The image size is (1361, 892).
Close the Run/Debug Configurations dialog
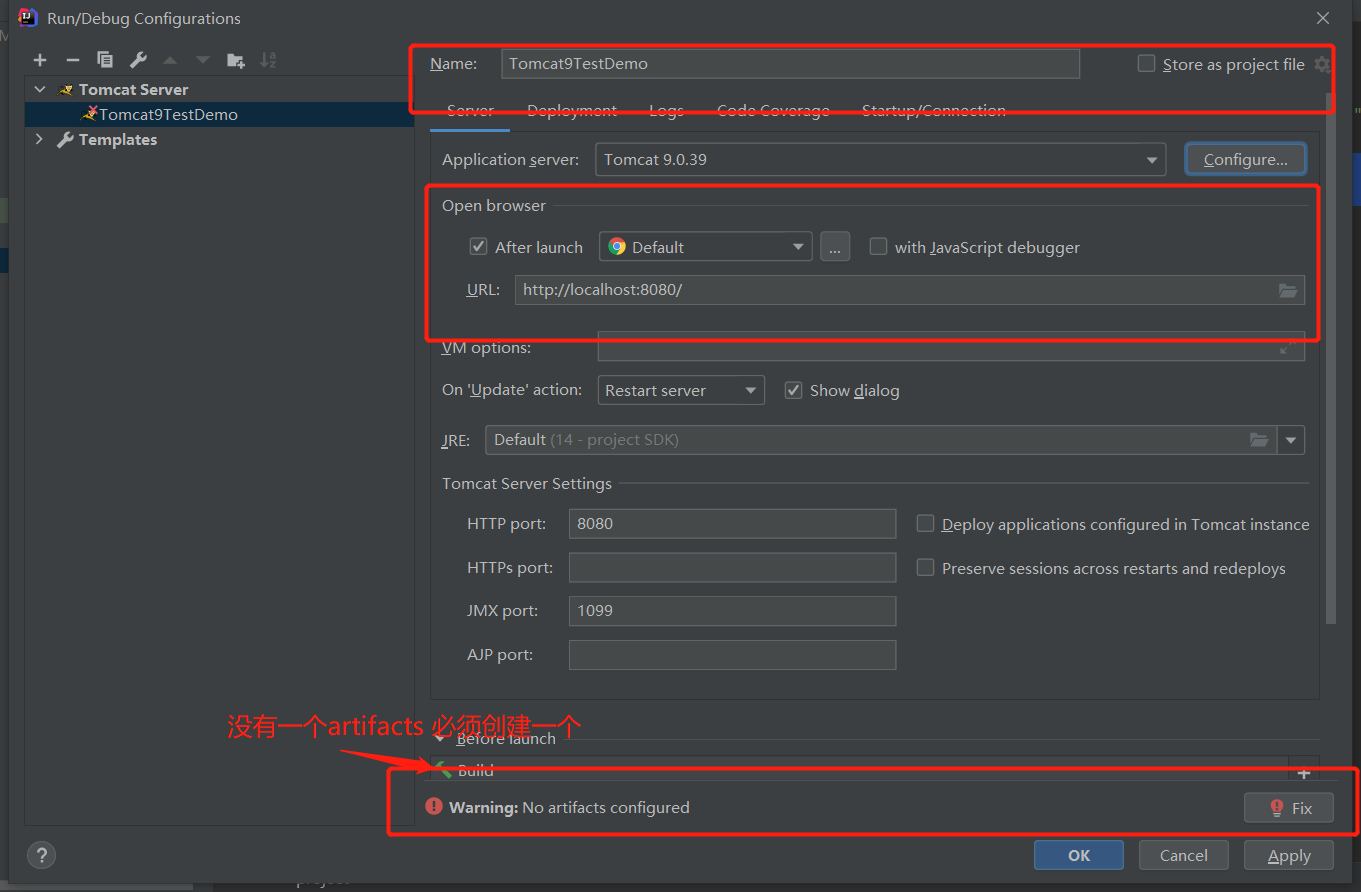pos(1323,18)
